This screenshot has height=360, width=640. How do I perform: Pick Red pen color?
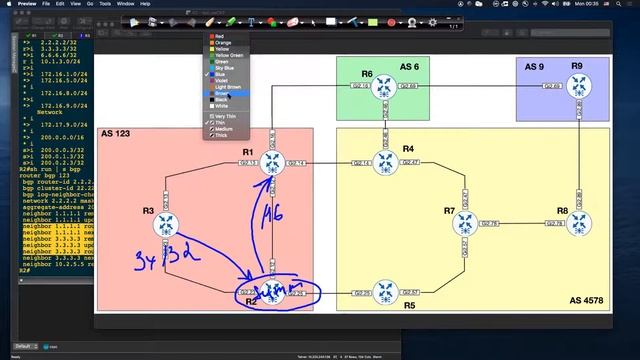226,36
